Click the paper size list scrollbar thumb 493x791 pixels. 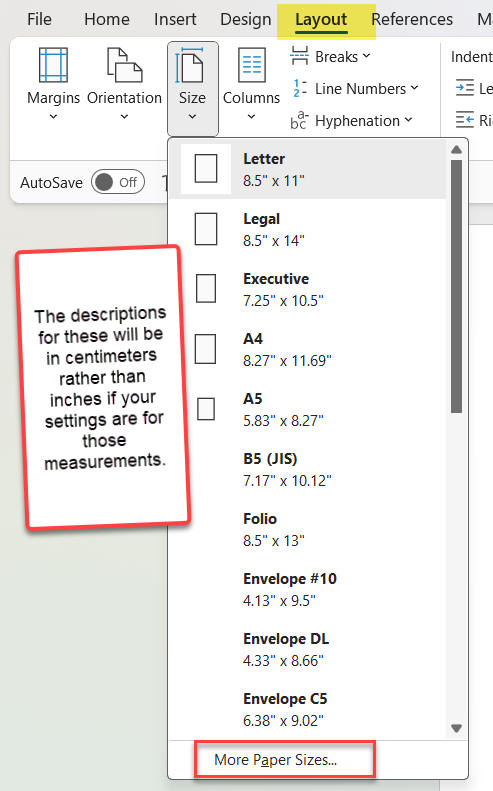[456, 286]
